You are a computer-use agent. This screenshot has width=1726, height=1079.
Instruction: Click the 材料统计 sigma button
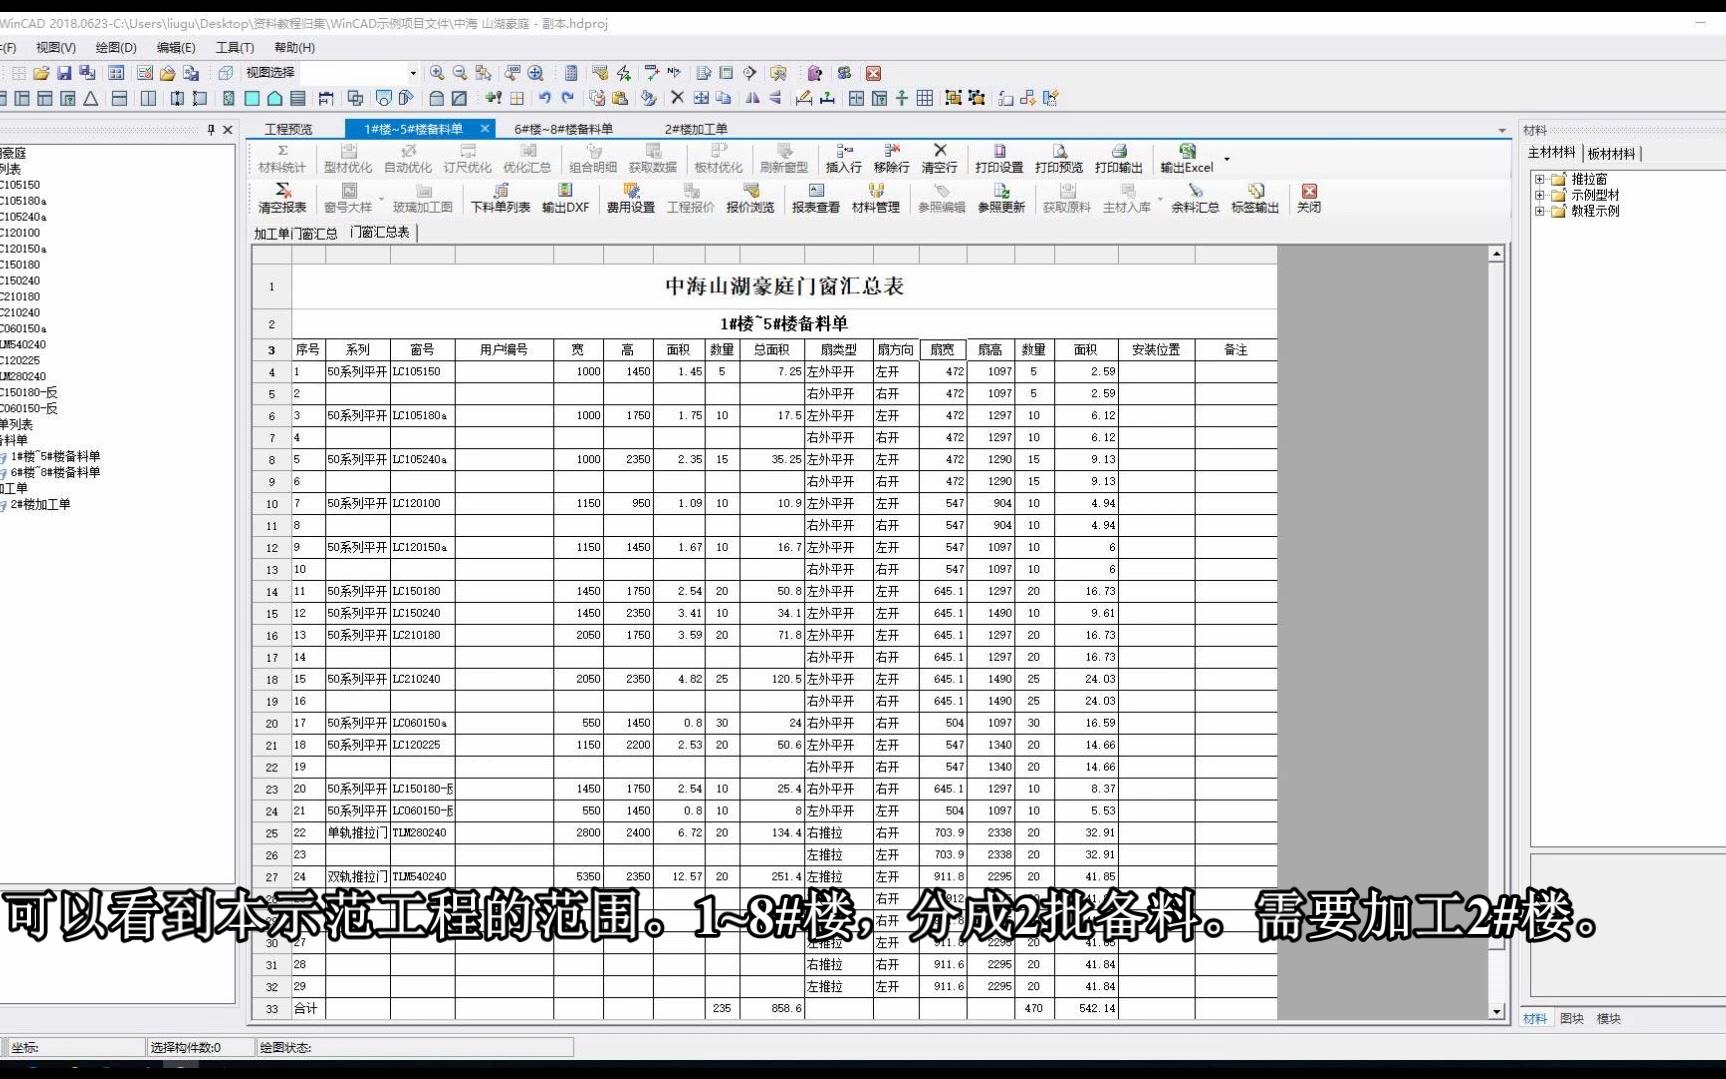282,159
